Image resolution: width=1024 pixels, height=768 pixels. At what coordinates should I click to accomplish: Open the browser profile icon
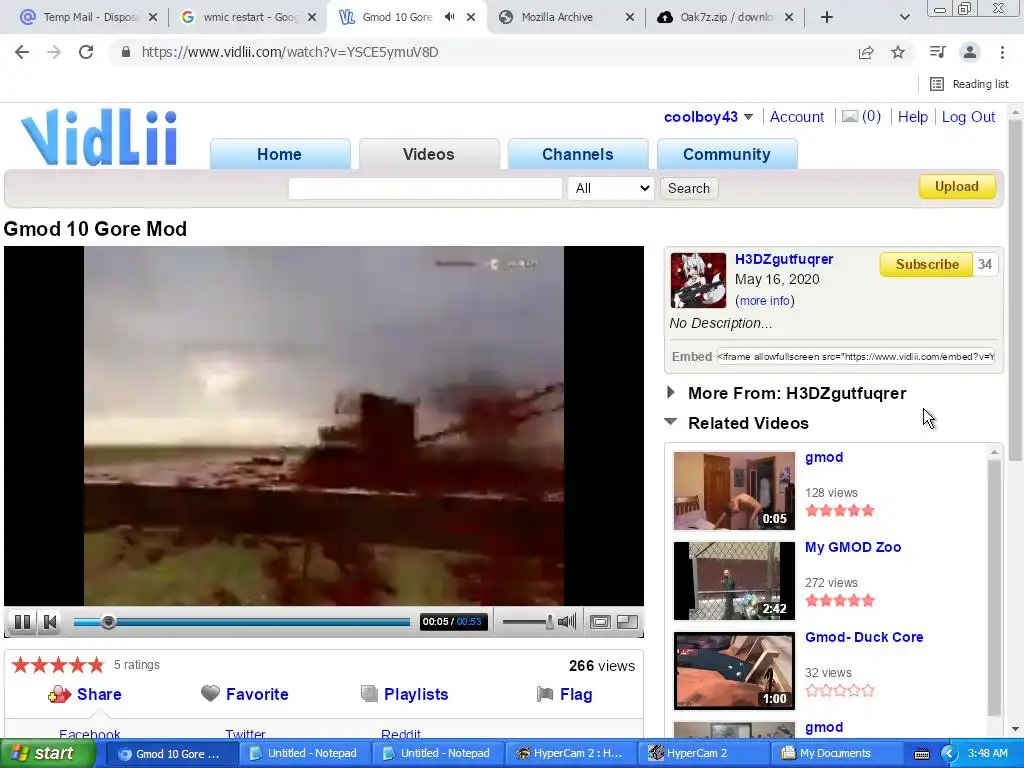pyautogui.click(x=970, y=52)
